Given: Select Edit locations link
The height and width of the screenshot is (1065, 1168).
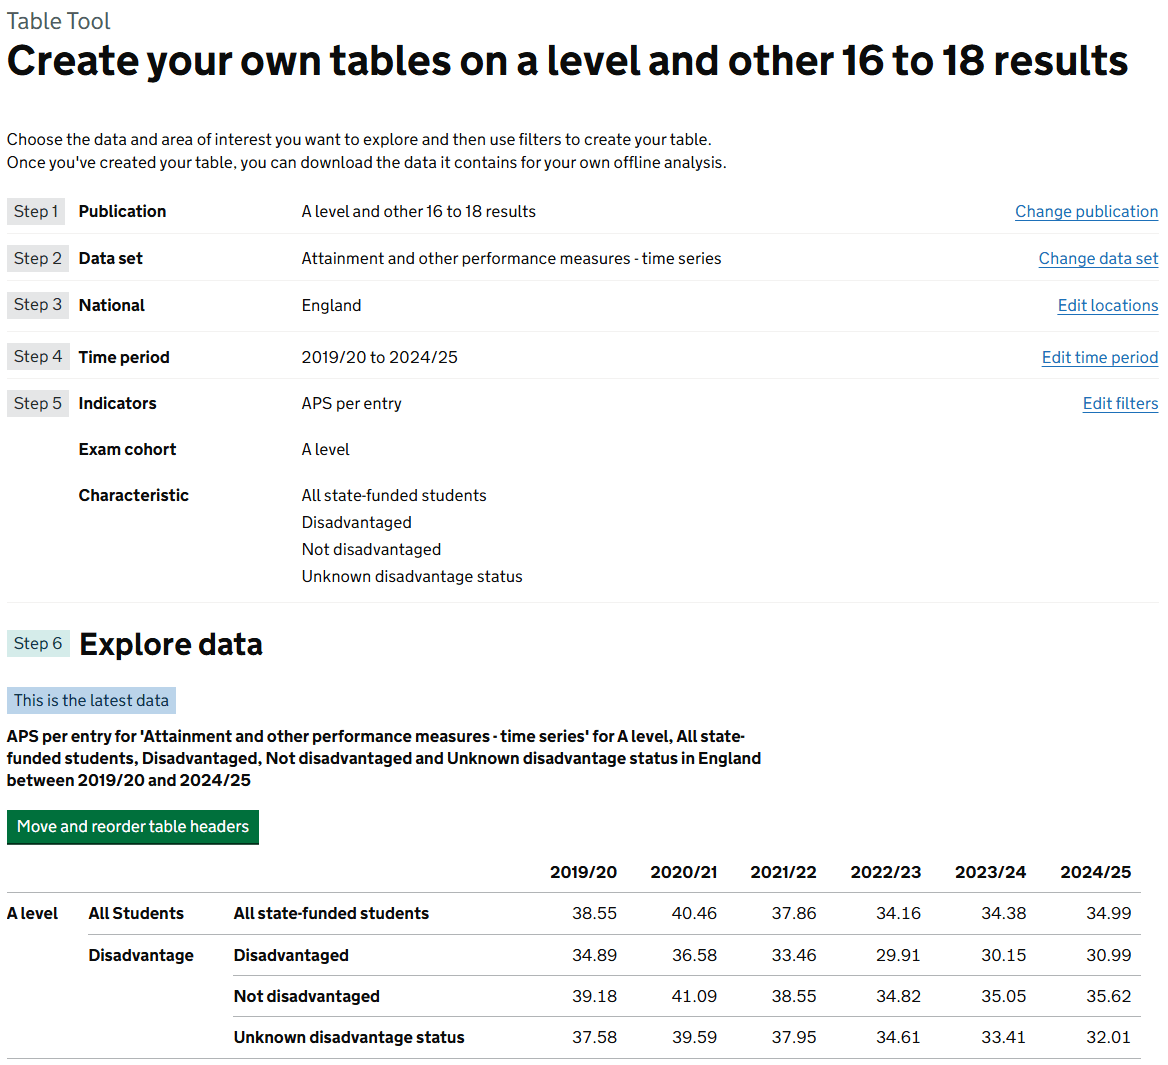Looking at the screenshot, I should pos(1108,305).
